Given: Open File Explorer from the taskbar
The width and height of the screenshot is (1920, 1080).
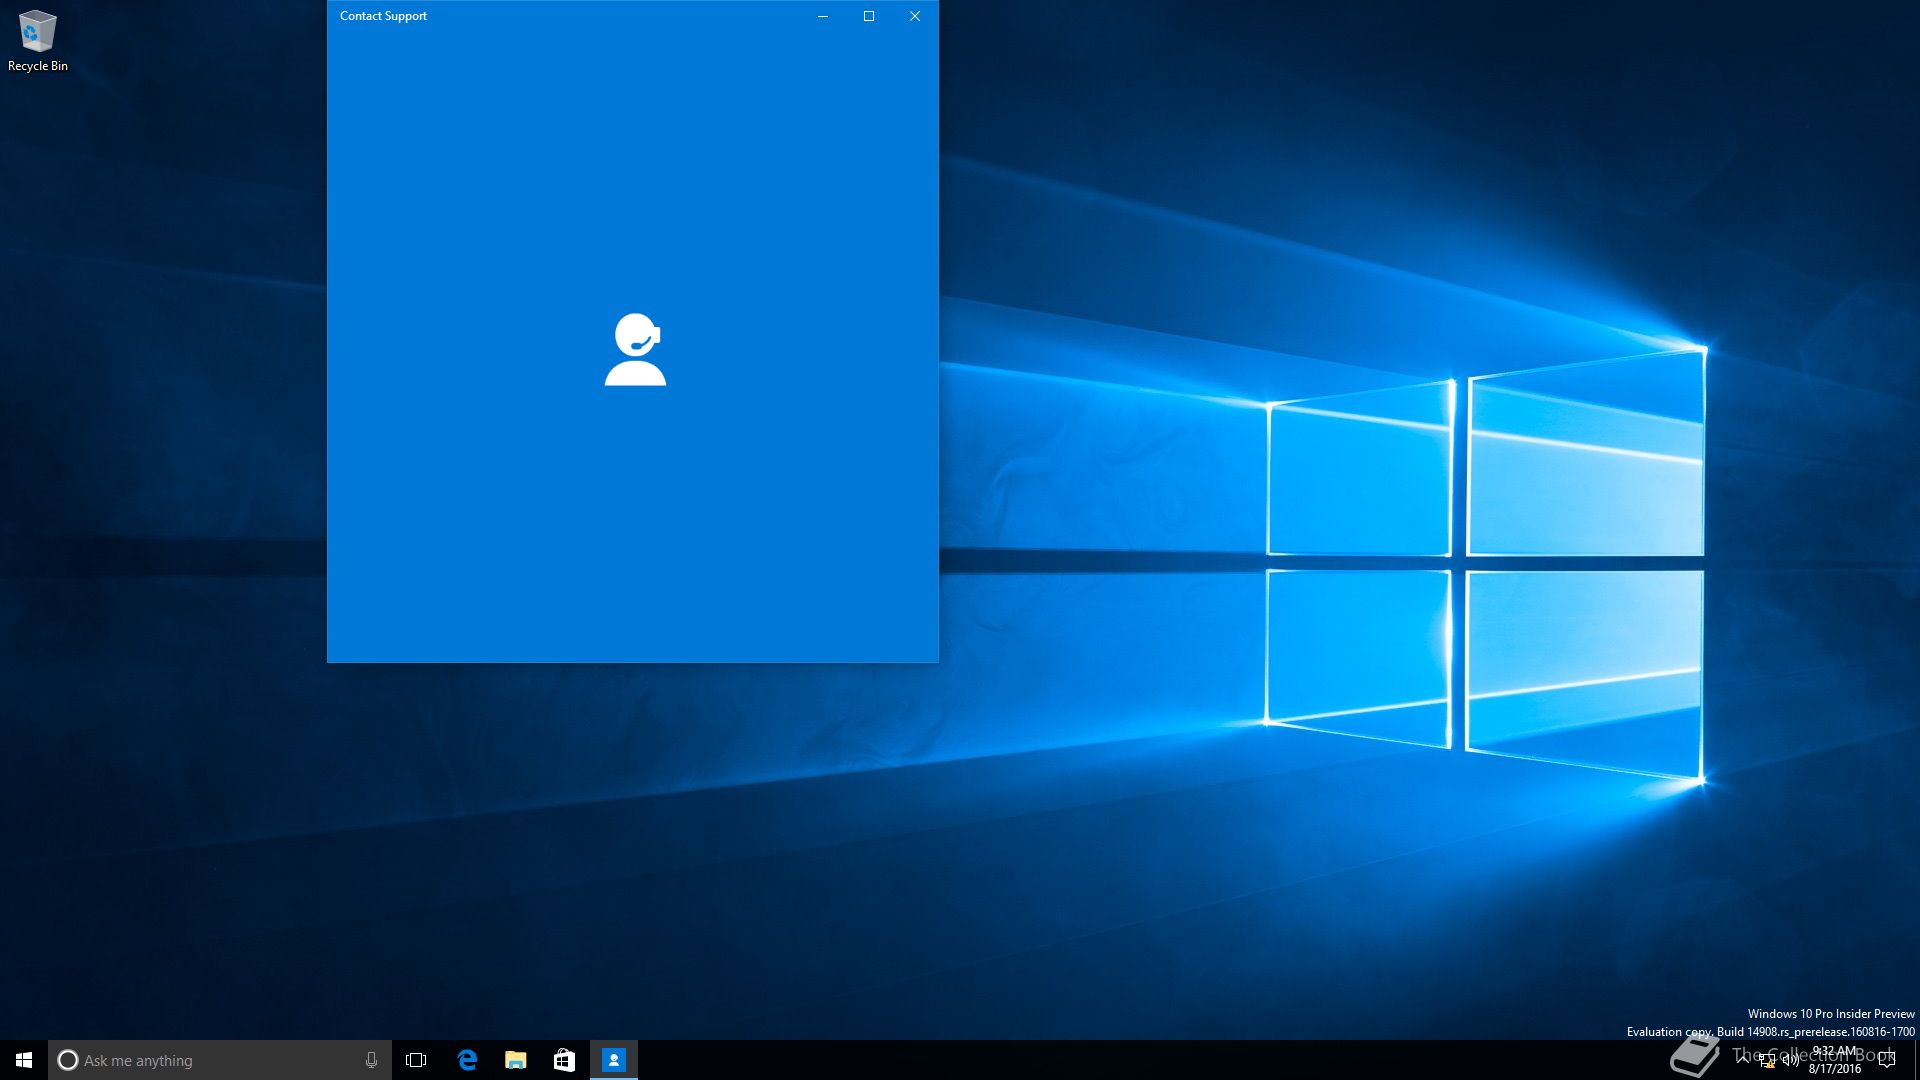Looking at the screenshot, I should pyautogui.click(x=516, y=1060).
